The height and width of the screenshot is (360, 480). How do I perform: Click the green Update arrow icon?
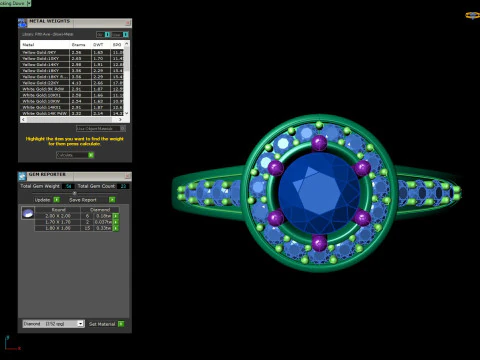click(x=56, y=200)
